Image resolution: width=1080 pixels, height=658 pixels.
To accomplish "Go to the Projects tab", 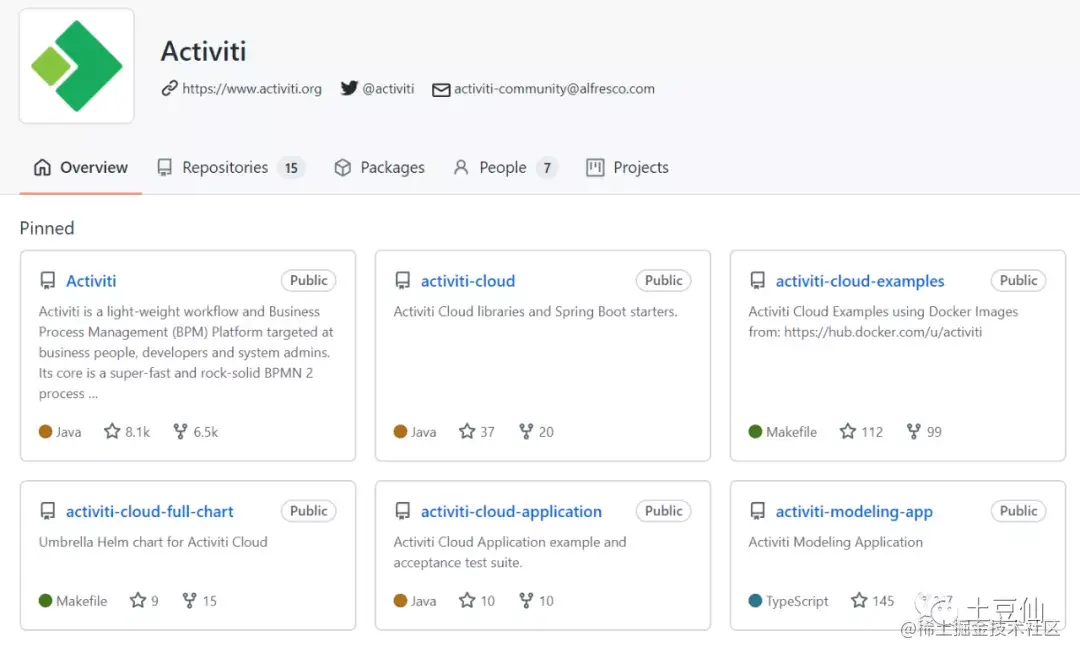I will [627, 167].
